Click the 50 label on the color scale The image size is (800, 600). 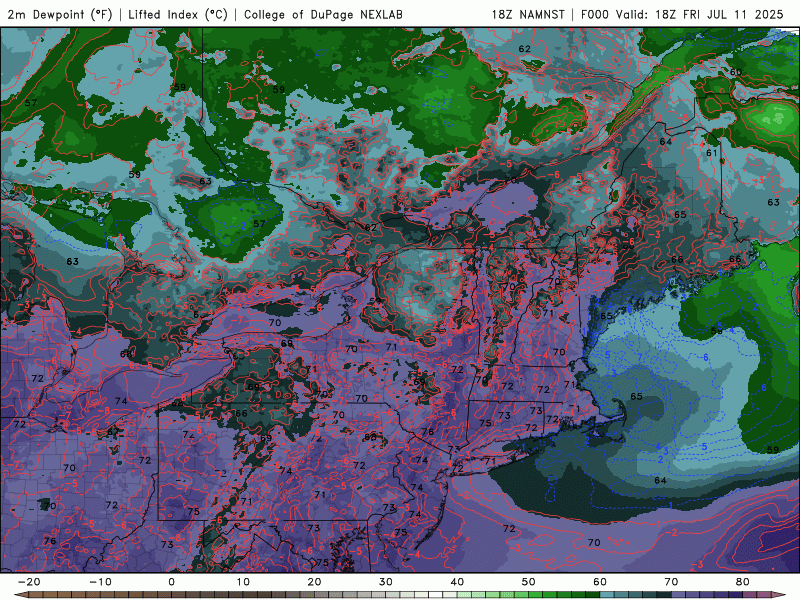coord(529,582)
